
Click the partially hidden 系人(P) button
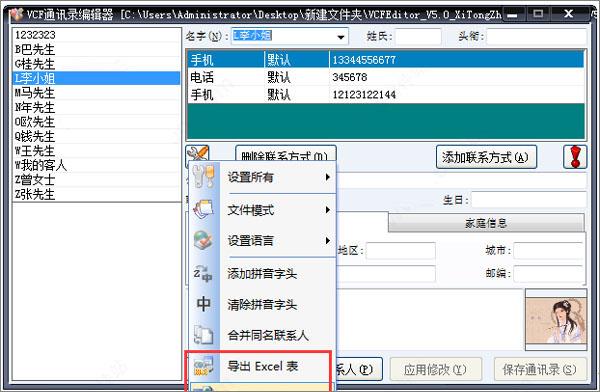click(359, 369)
